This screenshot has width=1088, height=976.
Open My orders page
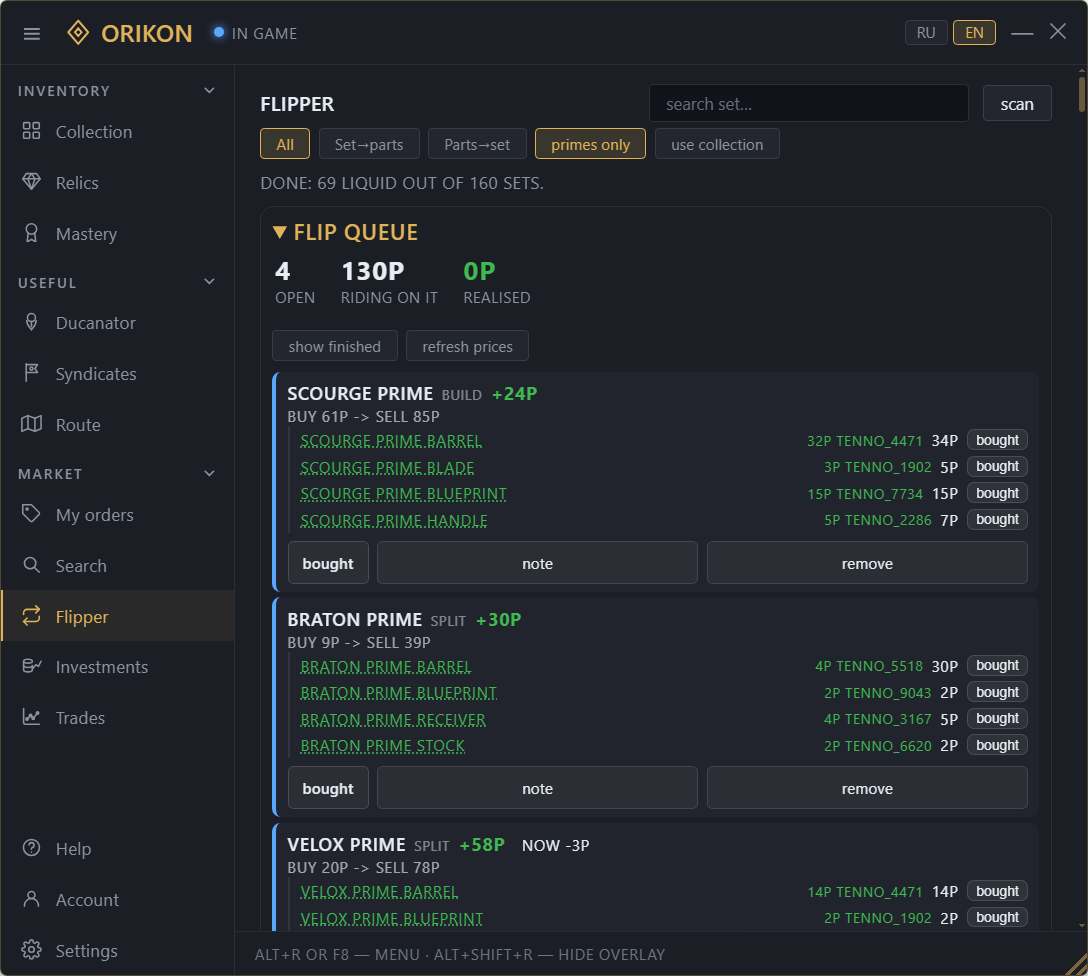(x=117, y=515)
